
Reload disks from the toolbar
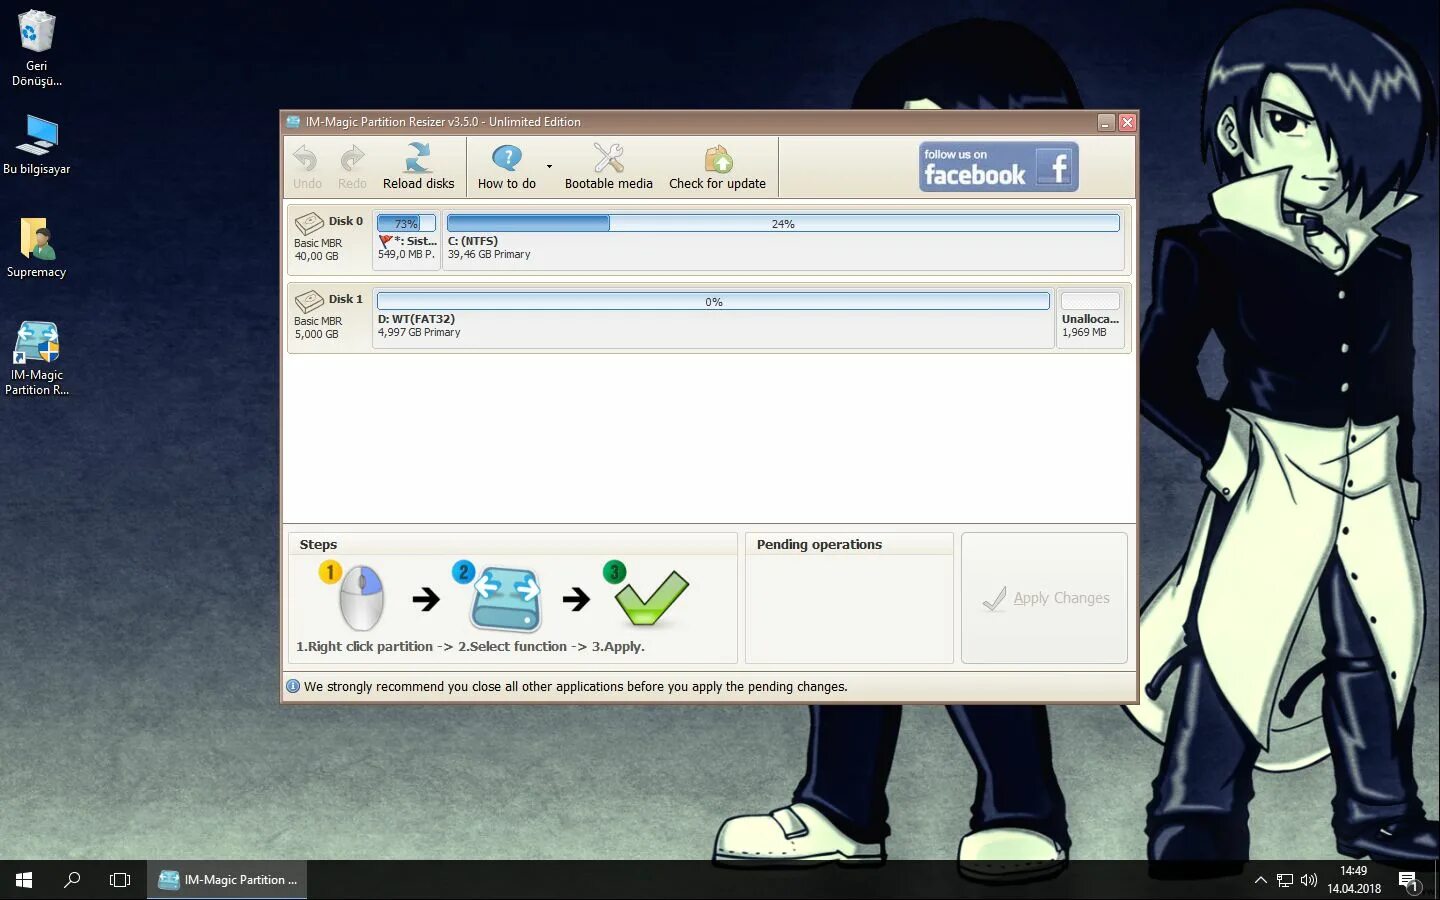(418, 166)
